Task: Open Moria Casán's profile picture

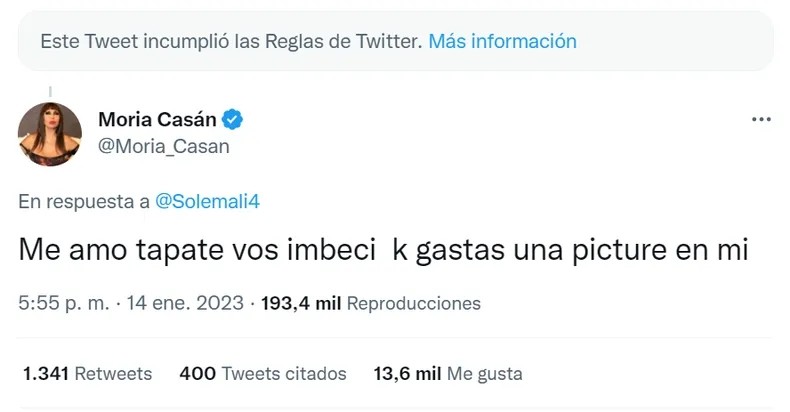Action: [50, 133]
